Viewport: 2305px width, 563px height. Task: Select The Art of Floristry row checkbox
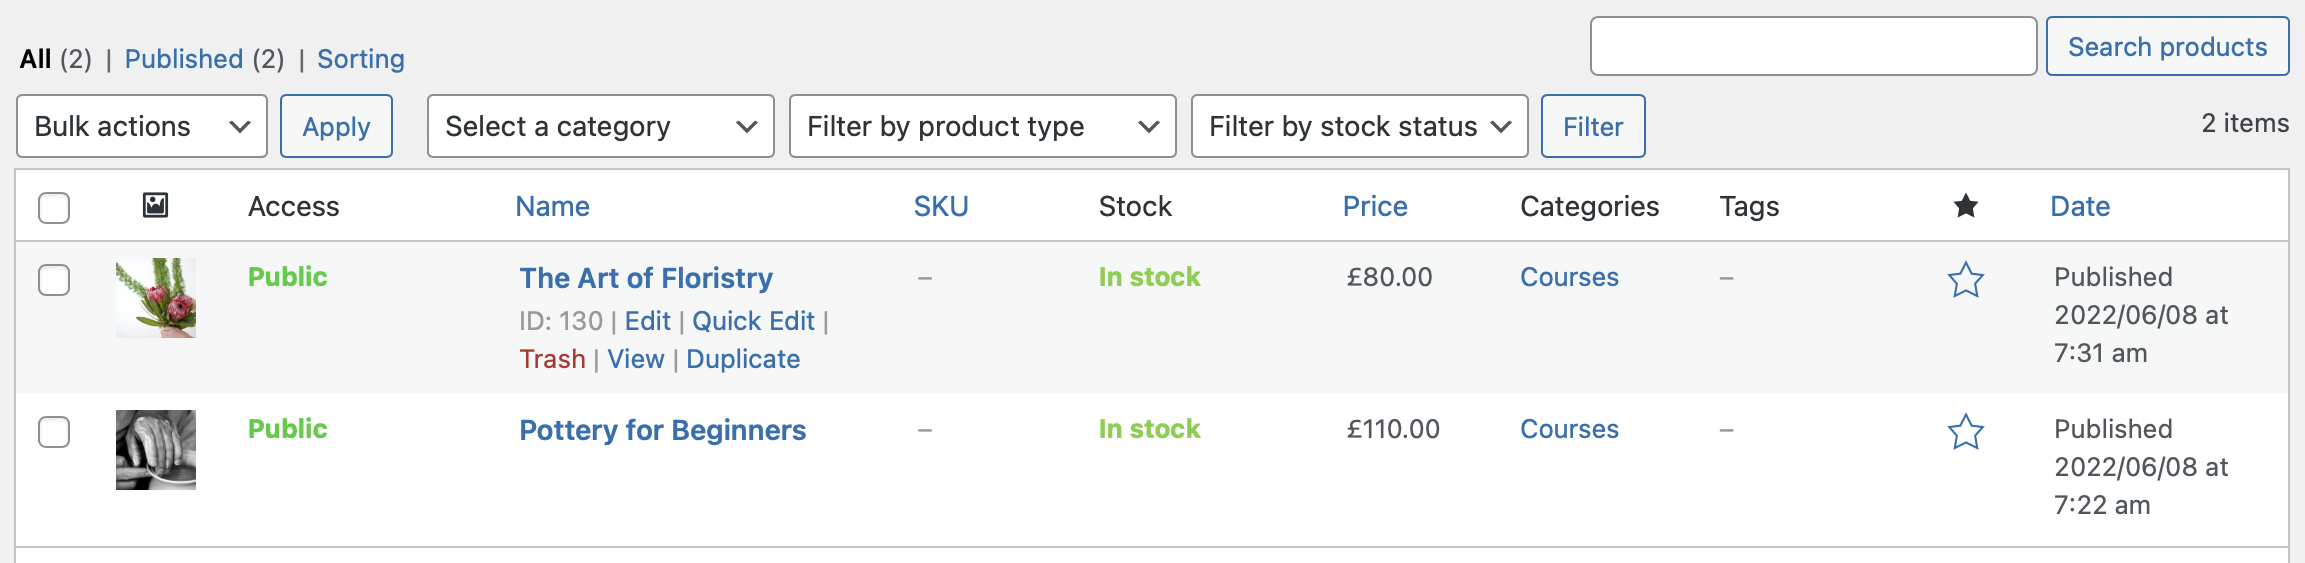[54, 280]
